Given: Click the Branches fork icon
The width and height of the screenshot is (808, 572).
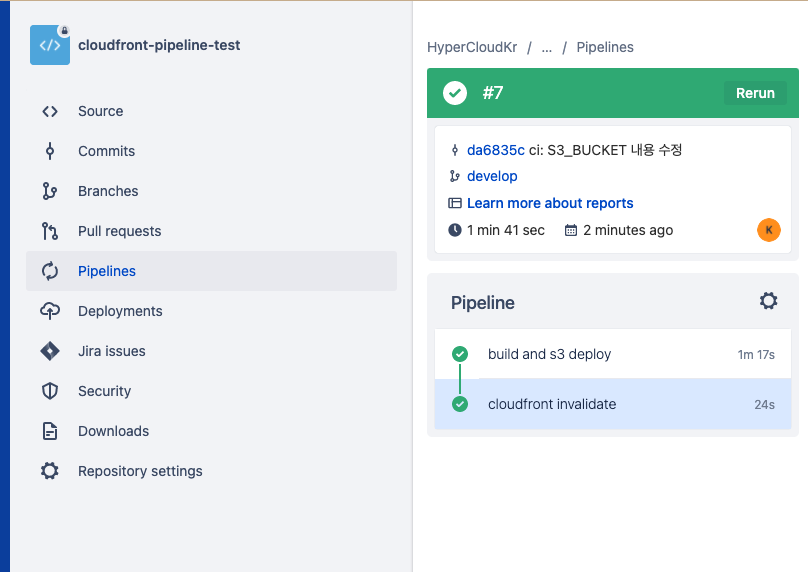Looking at the screenshot, I should (50, 191).
